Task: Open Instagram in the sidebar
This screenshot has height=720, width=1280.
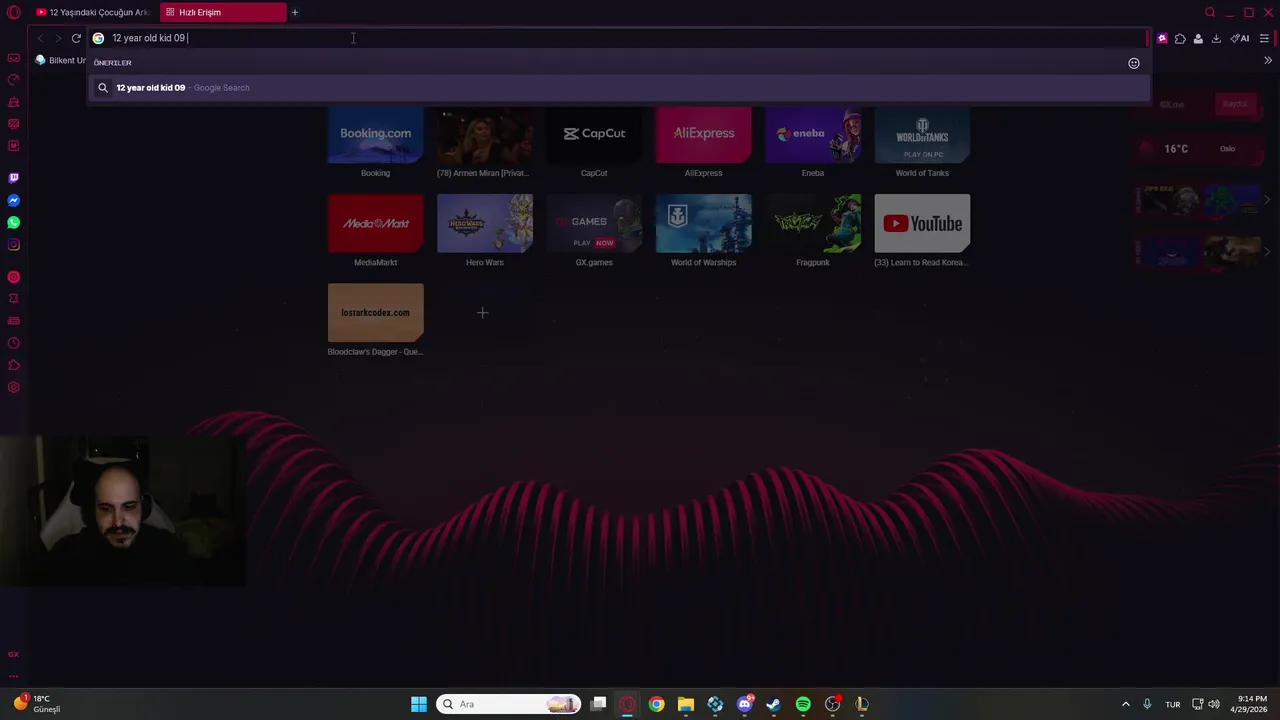Action: pos(14,244)
